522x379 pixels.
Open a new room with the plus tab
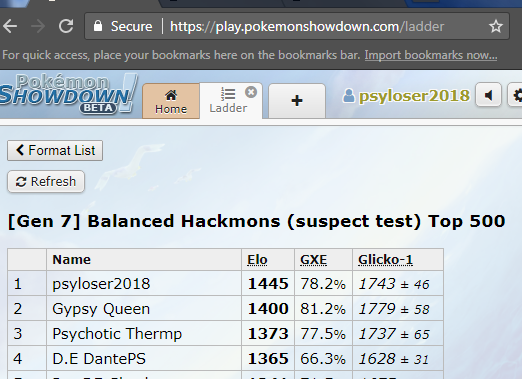(297, 101)
